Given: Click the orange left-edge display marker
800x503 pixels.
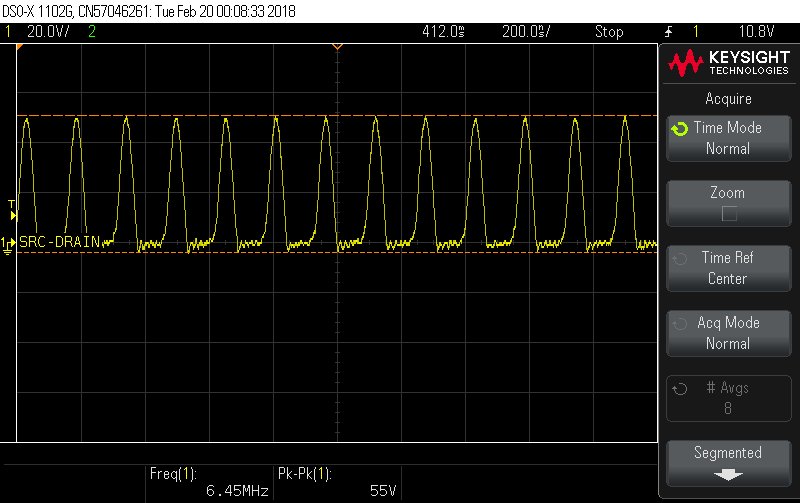Looking at the screenshot, I should (x=20, y=47).
